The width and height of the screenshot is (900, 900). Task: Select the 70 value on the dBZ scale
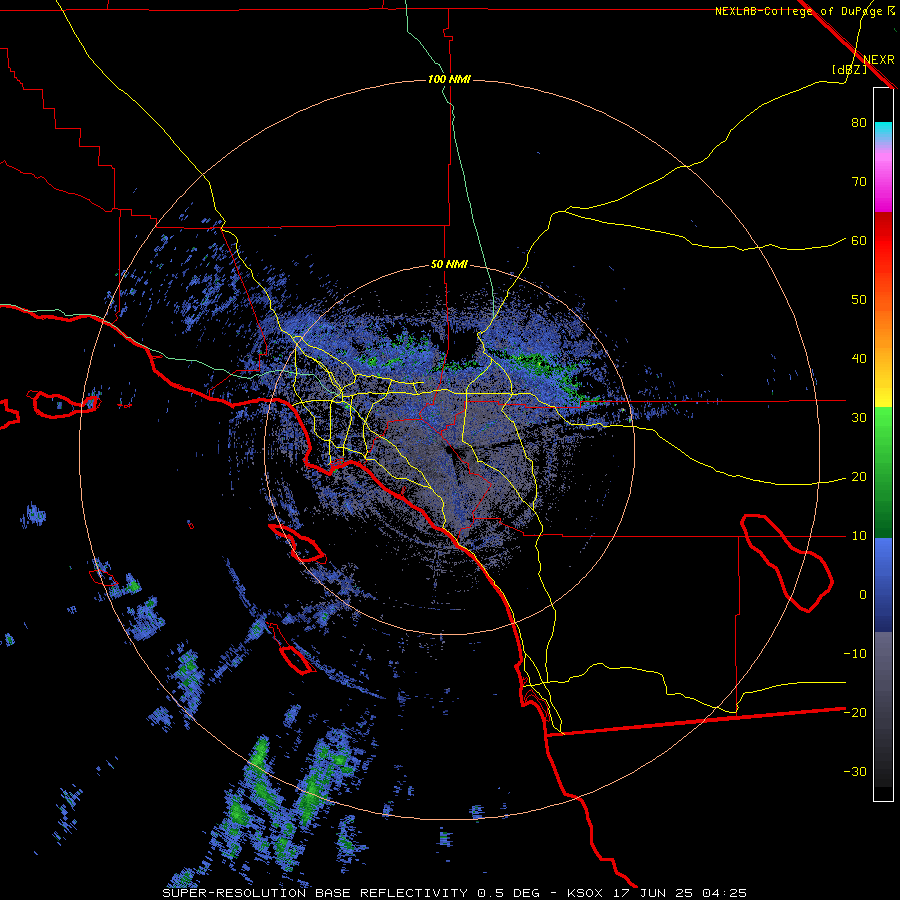point(859,182)
